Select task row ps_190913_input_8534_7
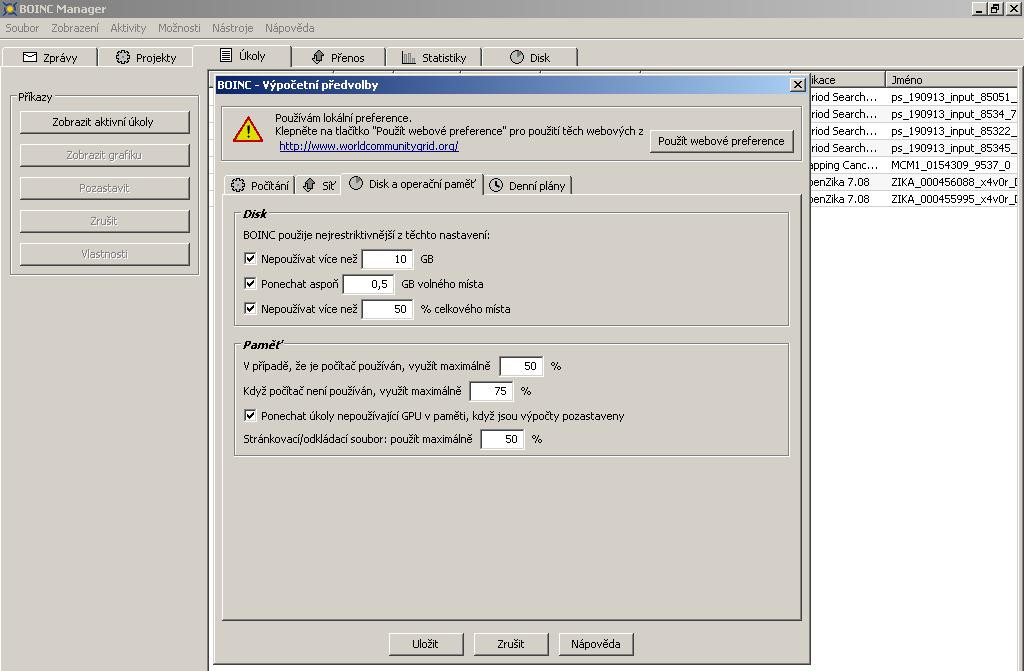This screenshot has width=1024, height=671. (914, 114)
